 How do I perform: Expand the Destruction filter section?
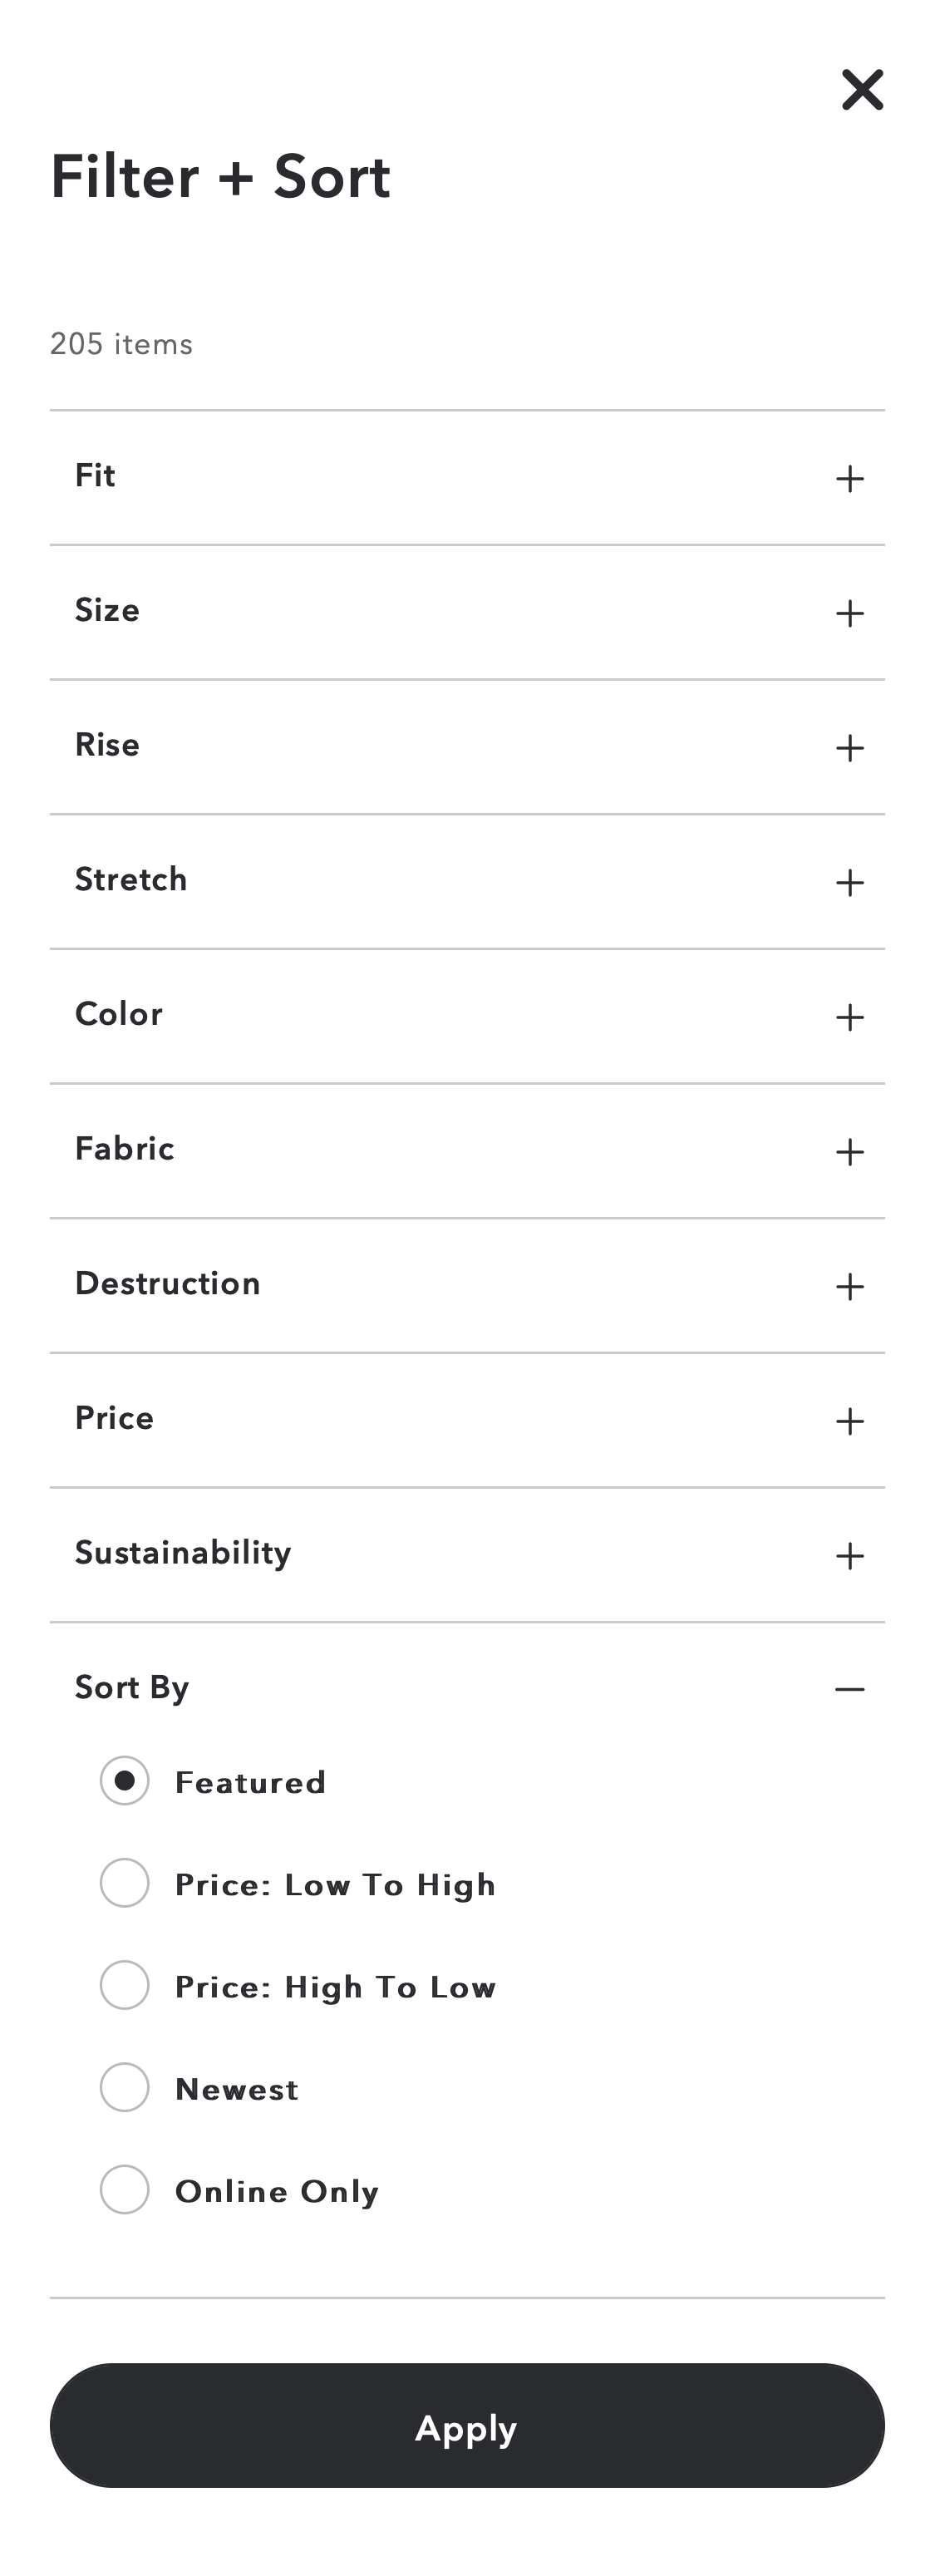click(x=849, y=1286)
